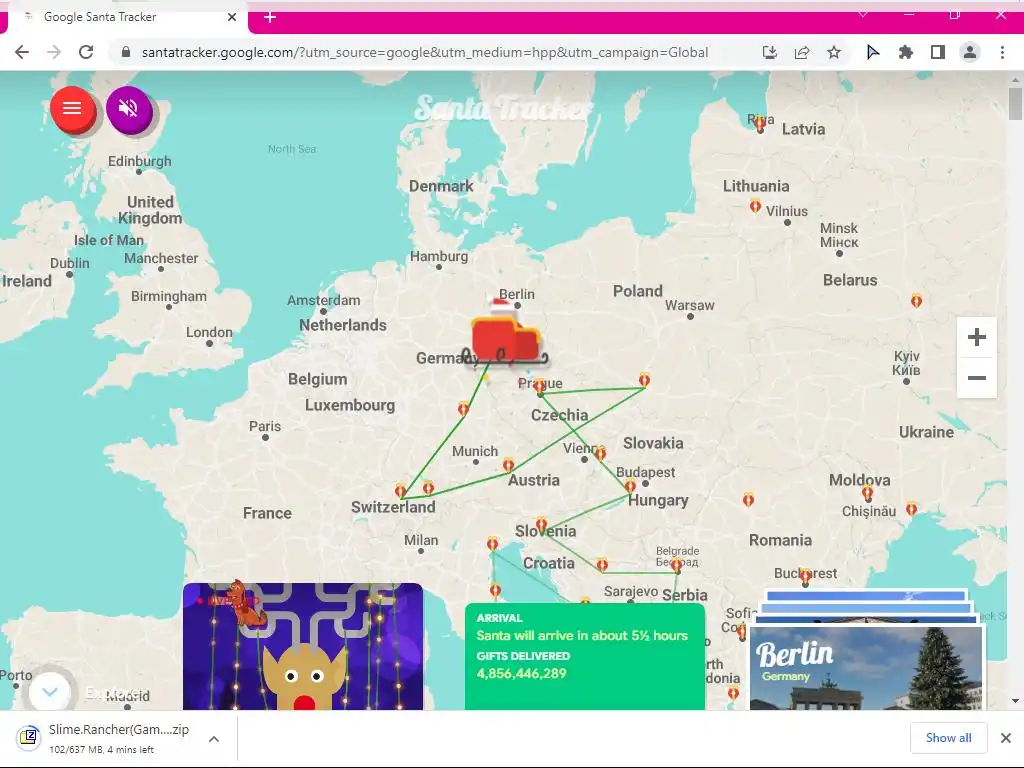Toggle the browser side panel

pyautogui.click(x=938, y=52)
